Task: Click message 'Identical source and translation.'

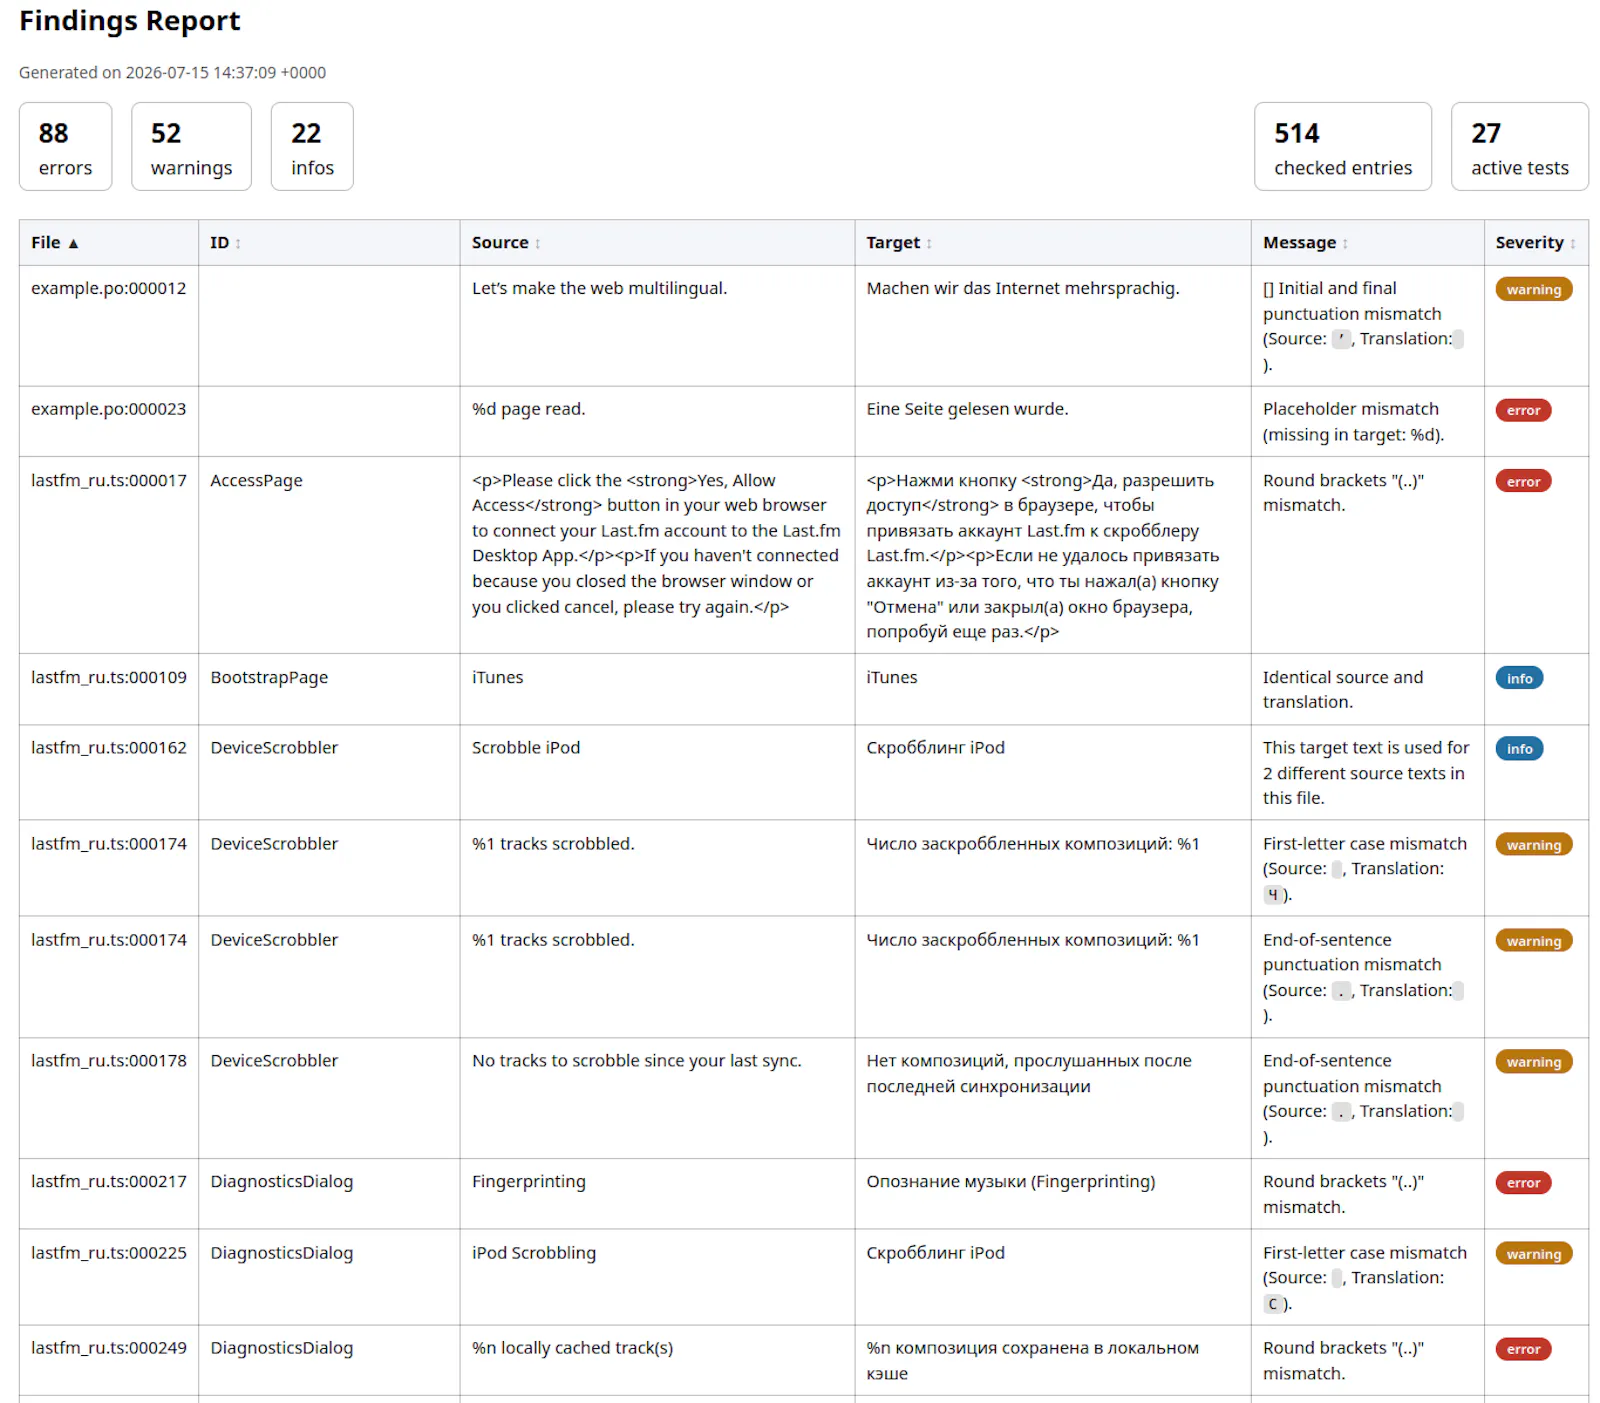Action: coord(1342,689)
